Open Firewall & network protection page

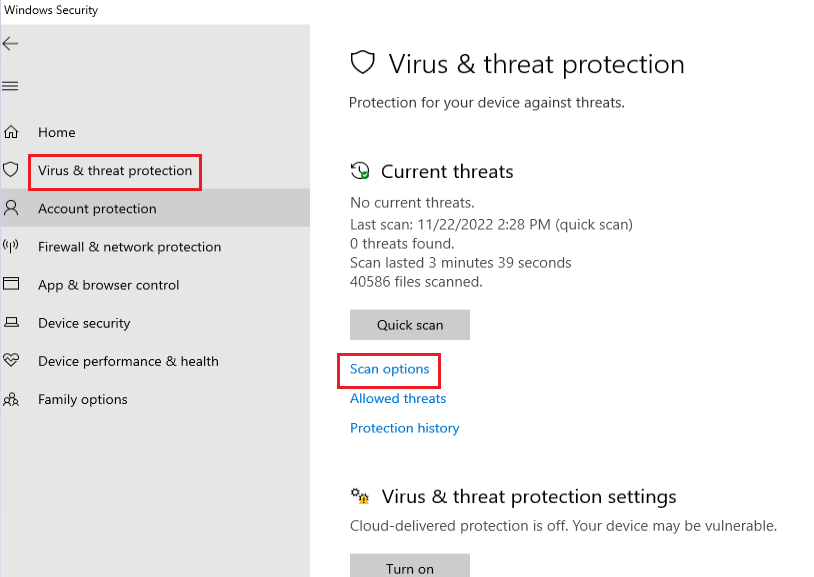point(129,247)
